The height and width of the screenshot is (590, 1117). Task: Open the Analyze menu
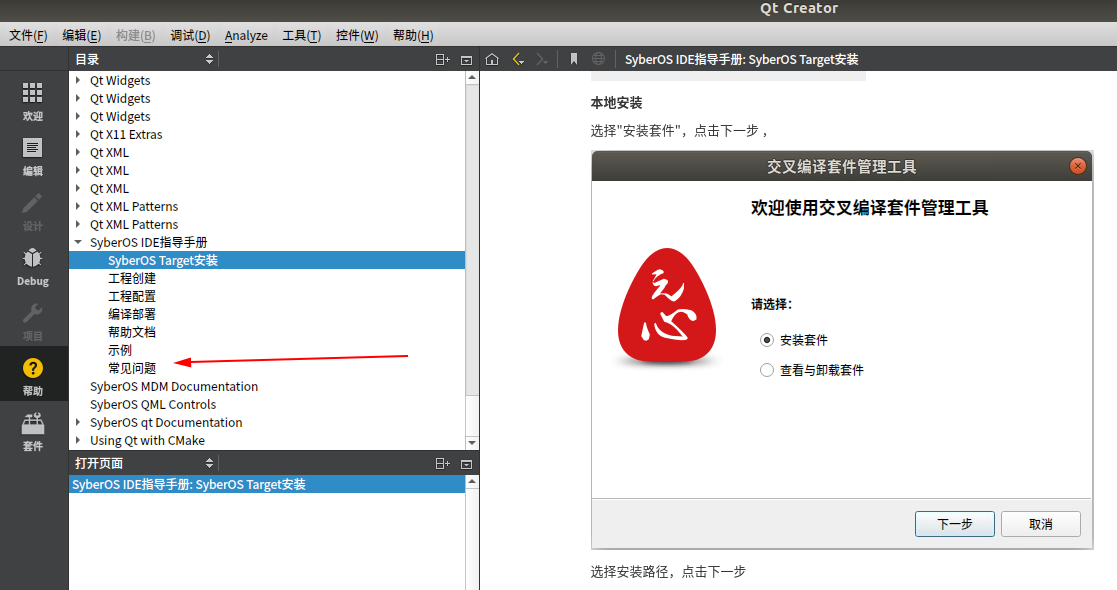(x=246, y=35)
